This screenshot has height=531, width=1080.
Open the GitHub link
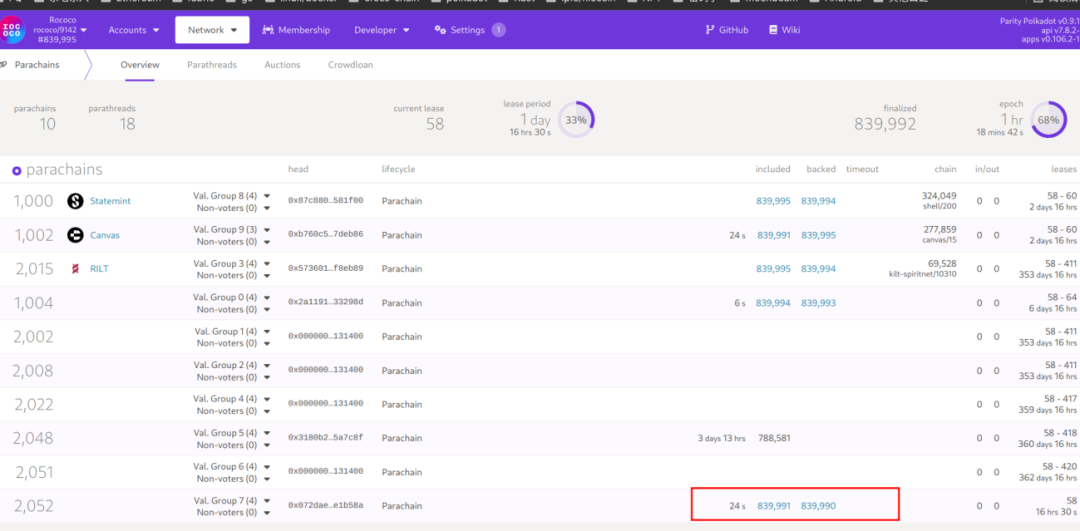(x=727, y=30)
